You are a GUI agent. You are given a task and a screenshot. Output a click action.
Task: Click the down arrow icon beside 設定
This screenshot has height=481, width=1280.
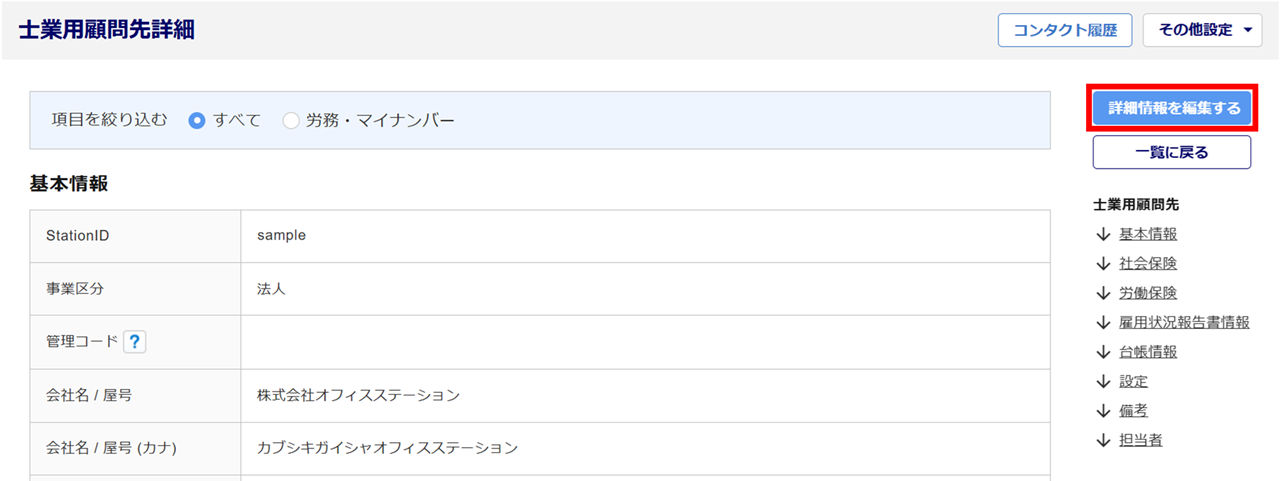[1103, 381]
